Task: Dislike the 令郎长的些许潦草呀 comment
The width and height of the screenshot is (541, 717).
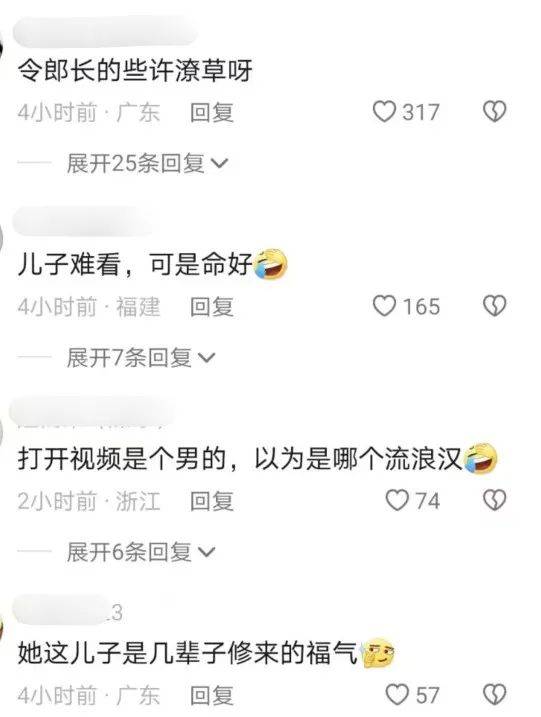Action: pos(495,112)
